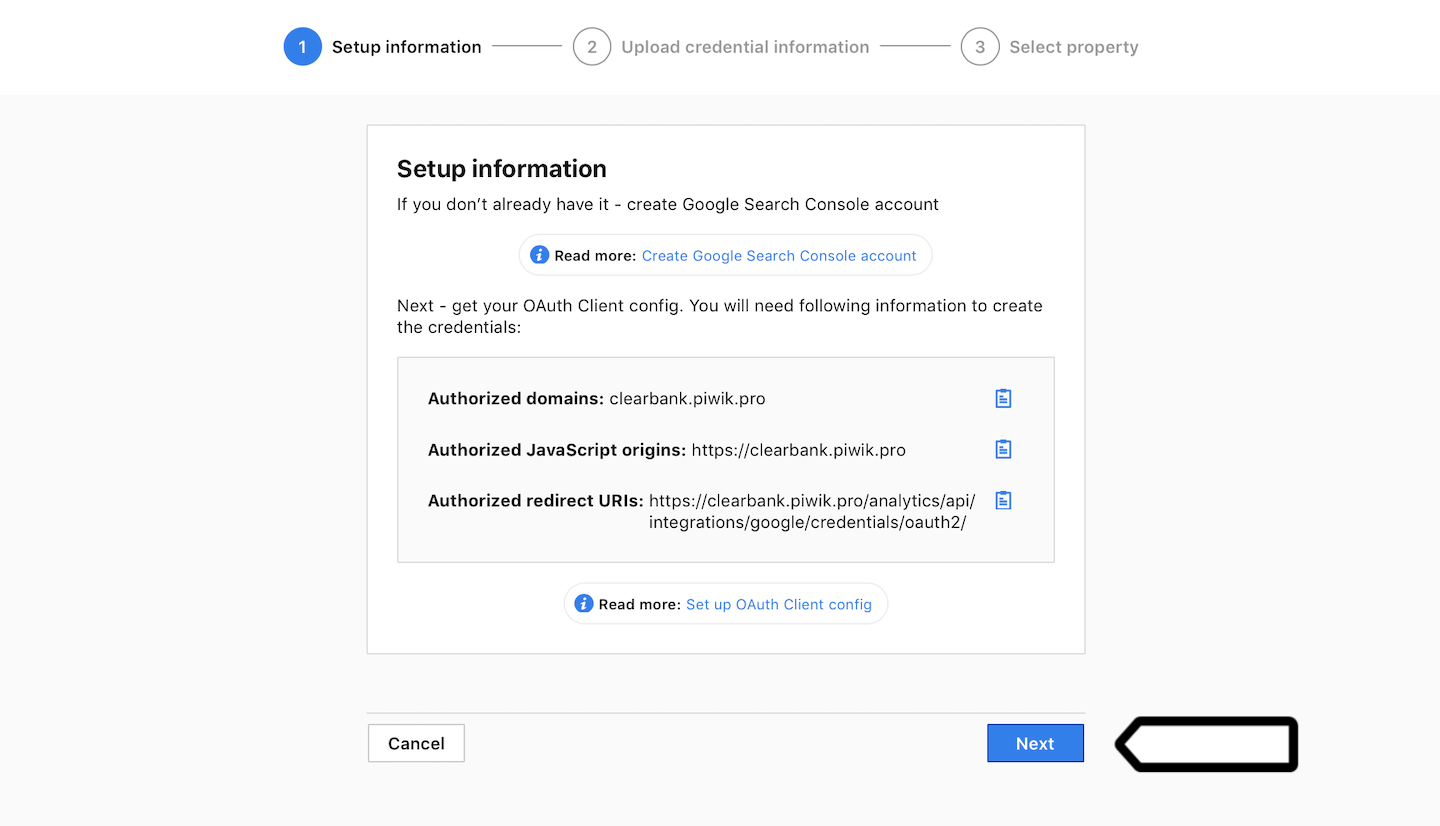Copy the Authorized domains value to clipboard
This screenshot has height=826, width=1440.
point(1003,398)
